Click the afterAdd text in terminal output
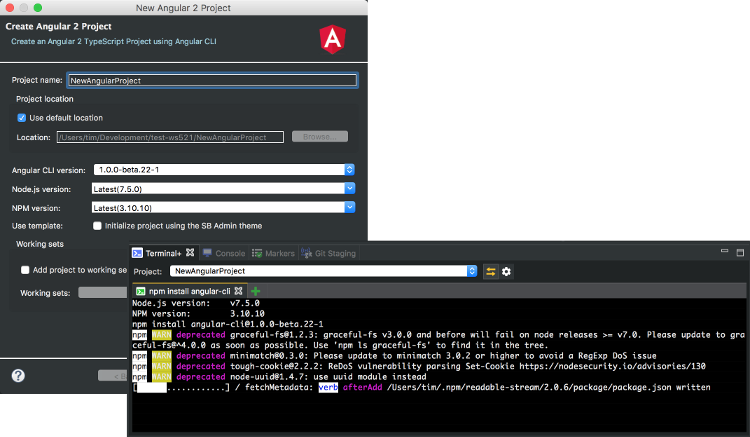750x437 pixels. coord(363,387)
